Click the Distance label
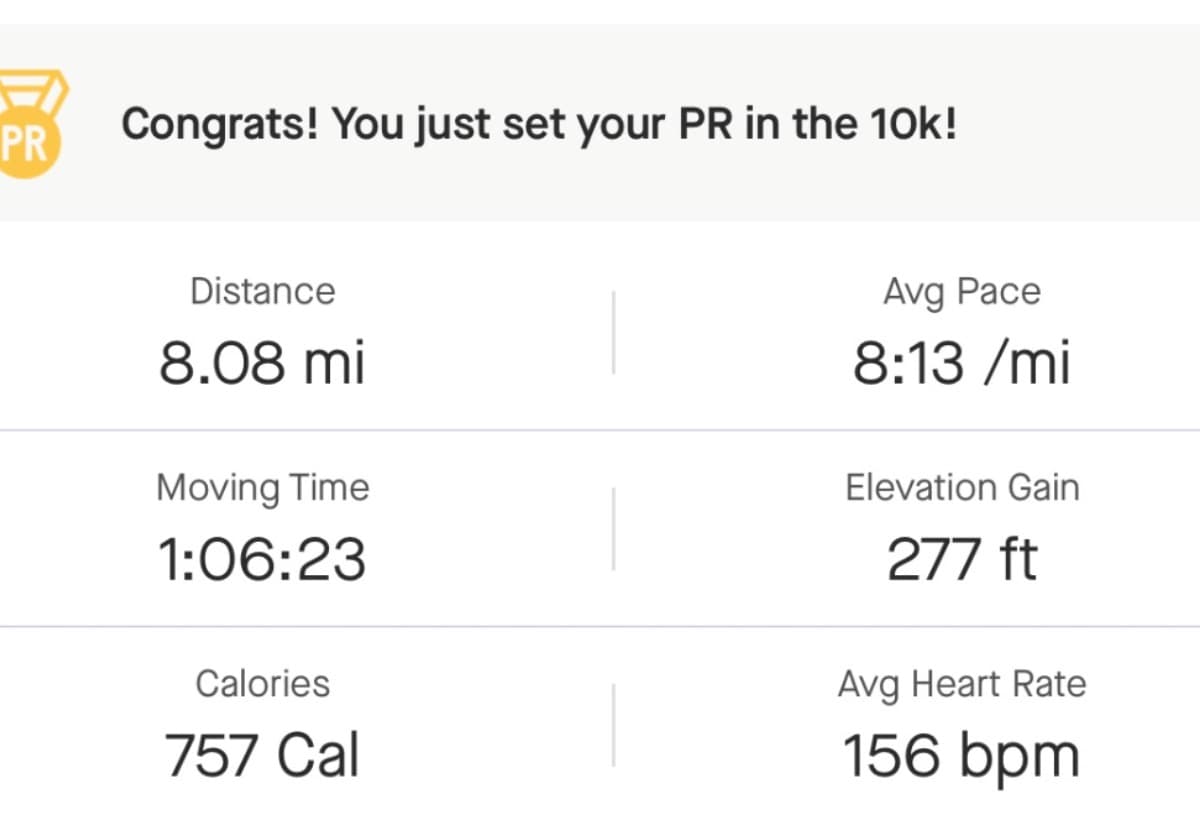This screenshot has width=1200, height=820. point(262,291)
